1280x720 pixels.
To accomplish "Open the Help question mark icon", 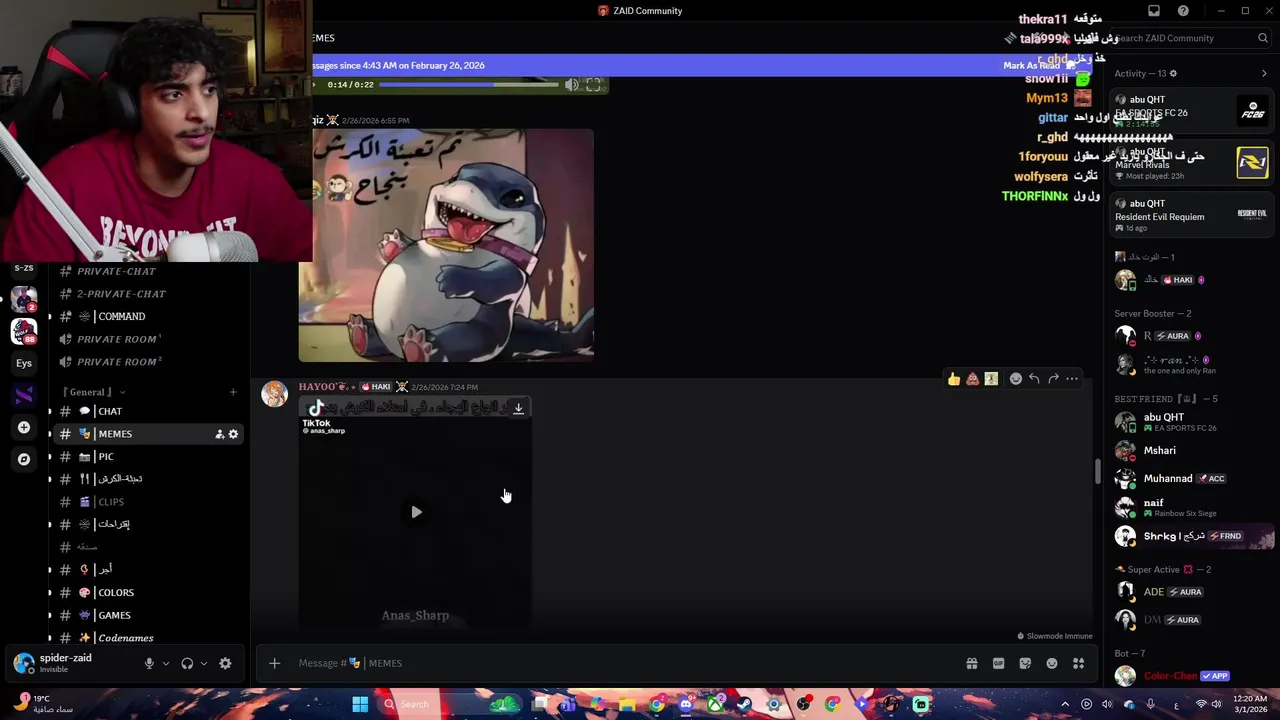I will pos(1183,11).
